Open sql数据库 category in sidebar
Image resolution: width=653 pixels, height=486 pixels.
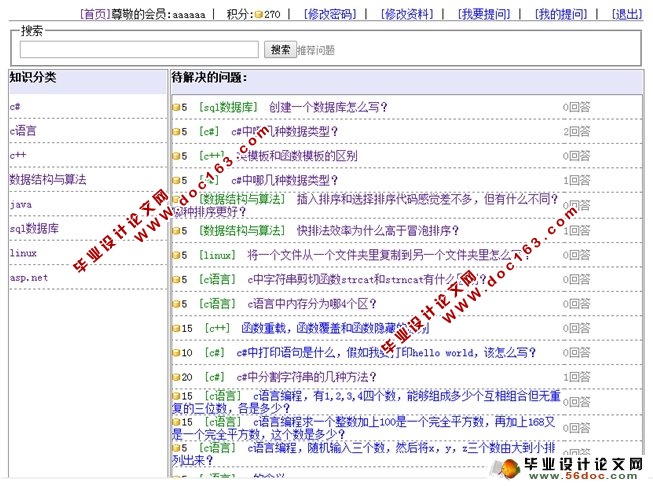34,228
